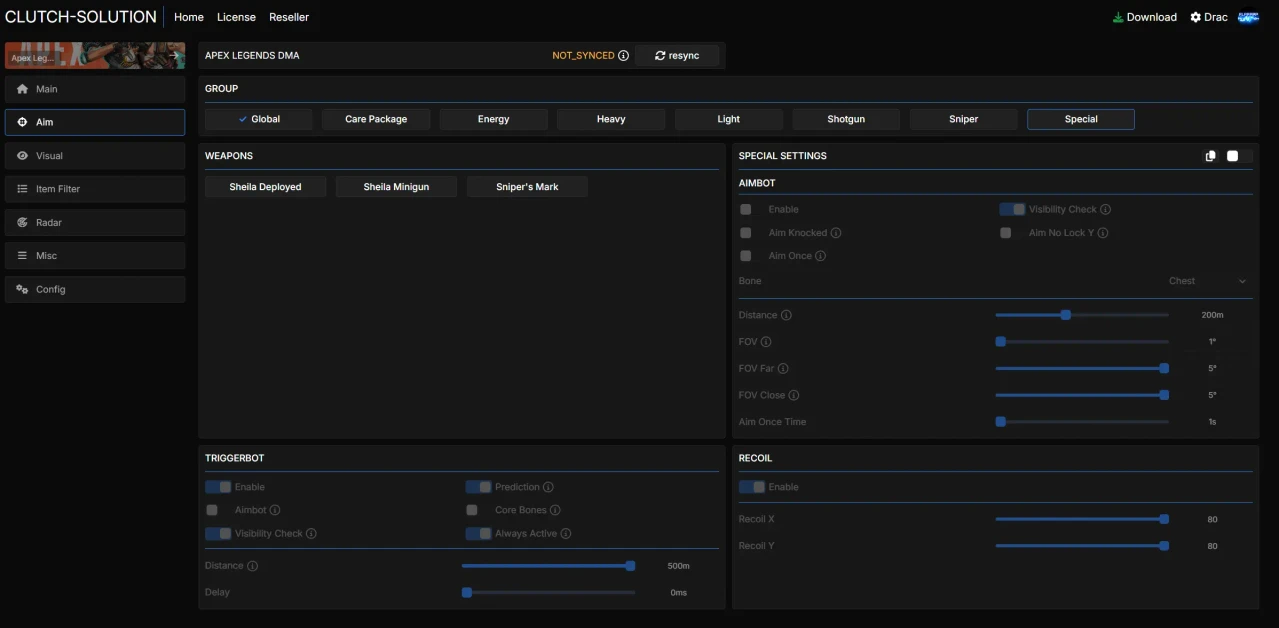Choose the Sheila Deployed weapon button

265,187
